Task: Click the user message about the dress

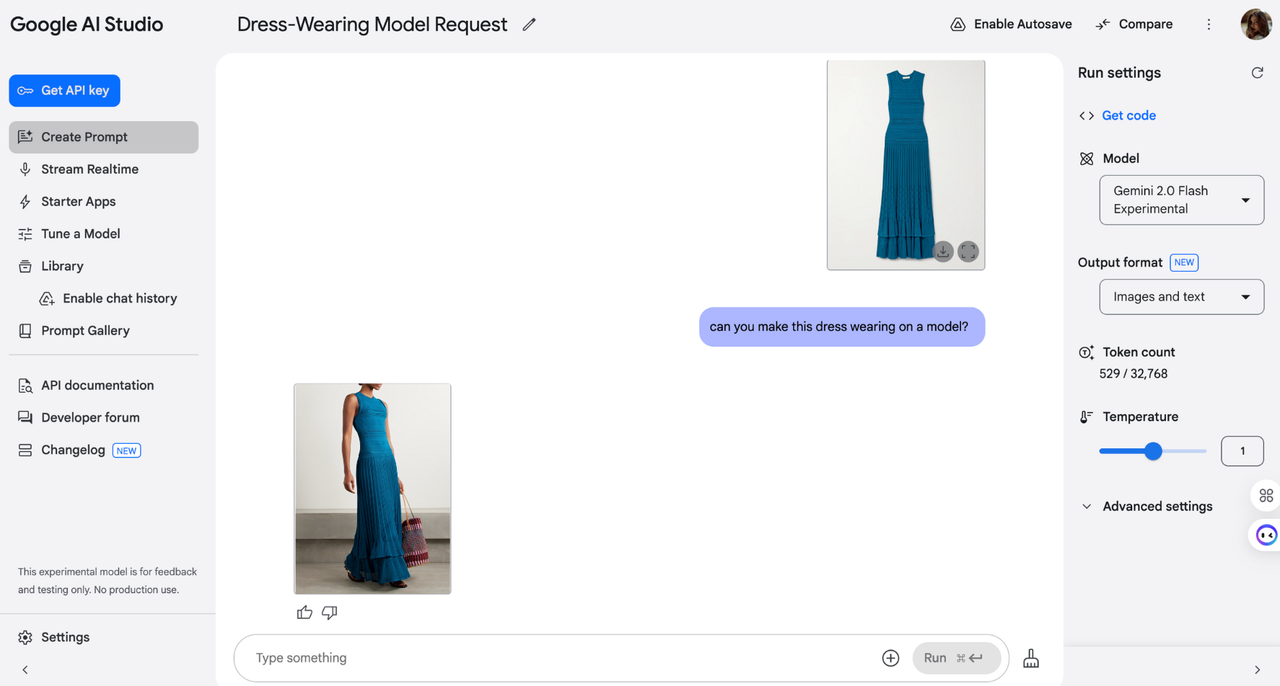Action: pos(842,327)
